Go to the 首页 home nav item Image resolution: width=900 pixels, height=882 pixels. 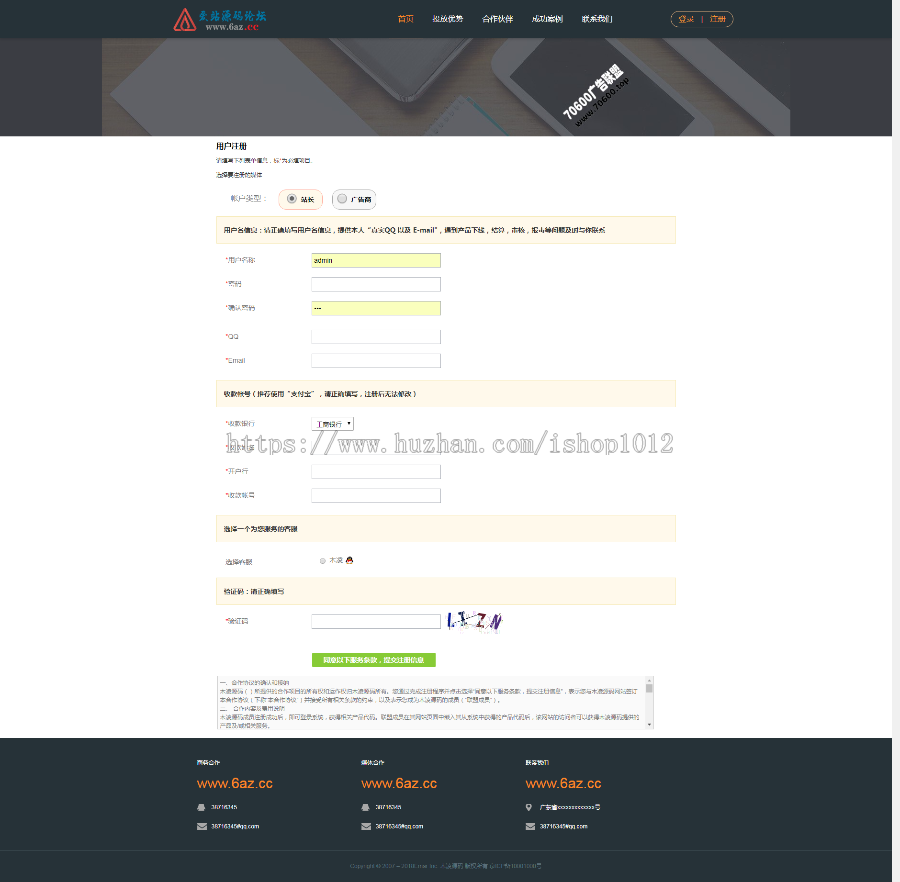[x=405, y=19]
